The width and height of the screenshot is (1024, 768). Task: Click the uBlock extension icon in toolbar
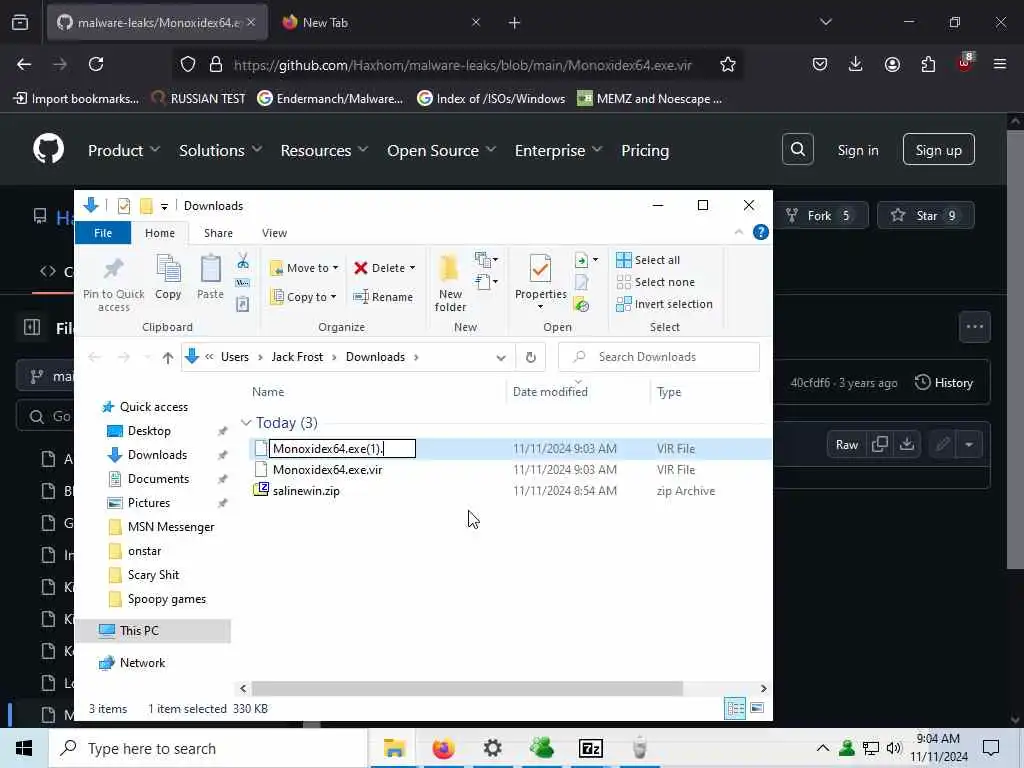964,63
